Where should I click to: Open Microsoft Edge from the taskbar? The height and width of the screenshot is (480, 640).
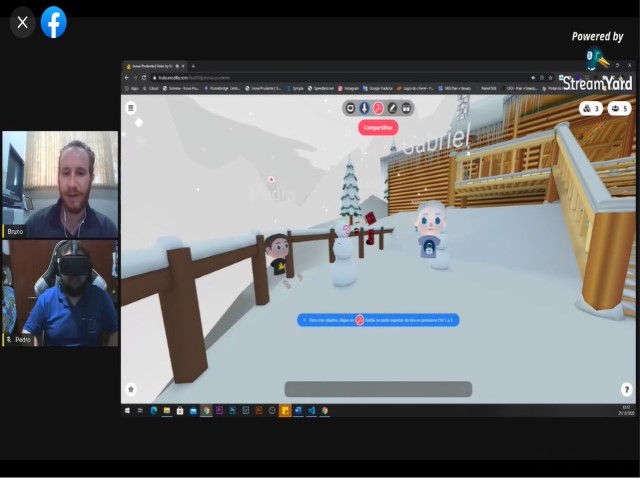[153, 411]
